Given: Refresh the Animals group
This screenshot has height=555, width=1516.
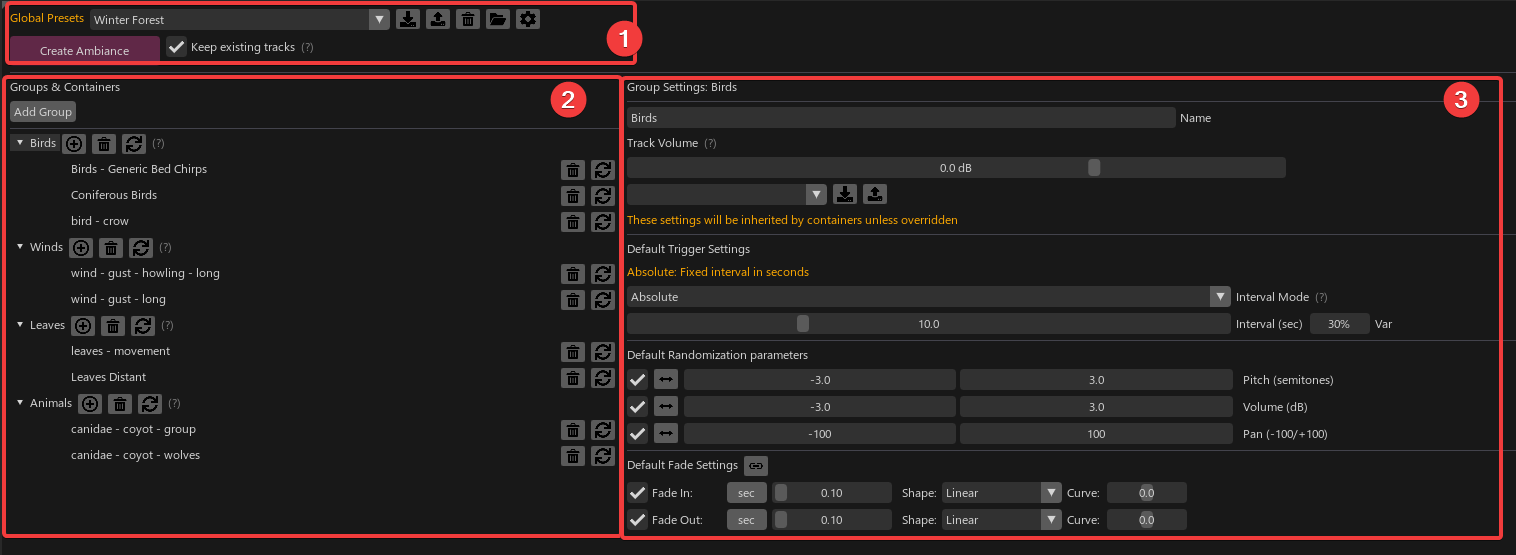Looking at the screenshot, I should (150, 403).
